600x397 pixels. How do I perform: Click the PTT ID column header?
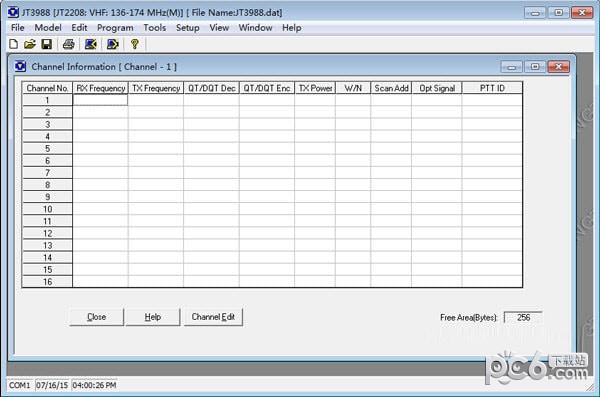492,88
